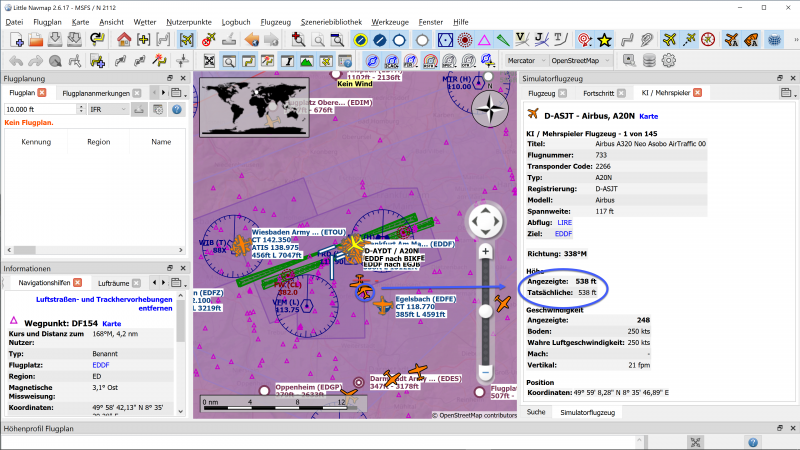Screen dimensions: 800x450
Task: Step the 10.000 ft cruise altitude spinner
Action: click(81, 109)
